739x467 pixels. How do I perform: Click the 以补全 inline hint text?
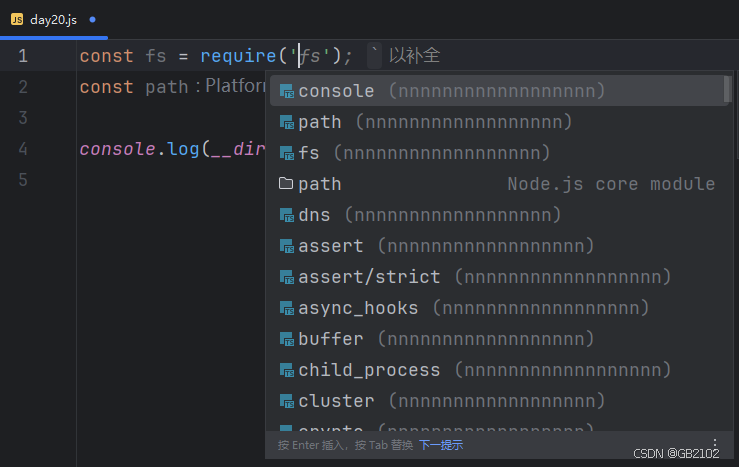[414, 56]
